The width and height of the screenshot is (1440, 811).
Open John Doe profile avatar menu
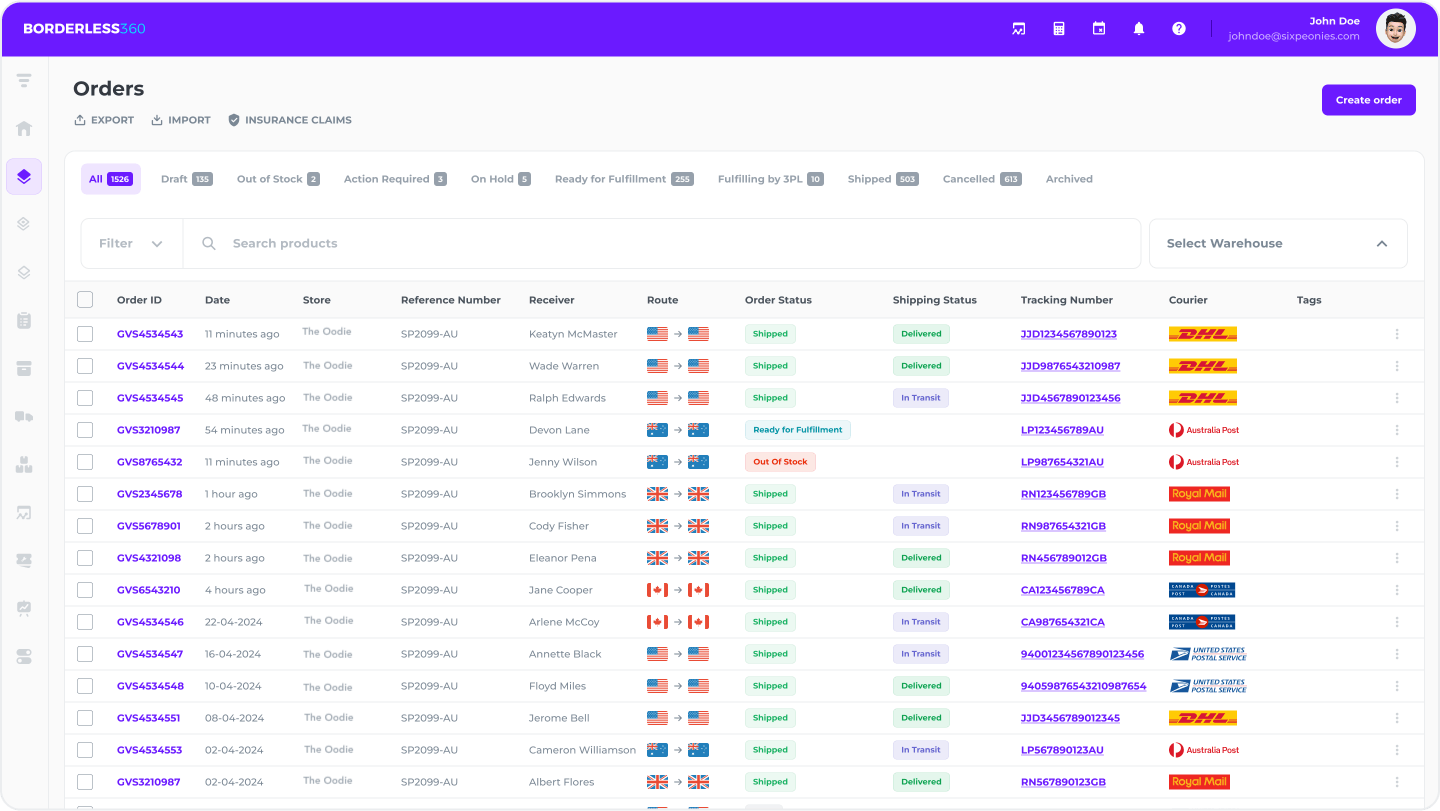(x=1395, y=29)
